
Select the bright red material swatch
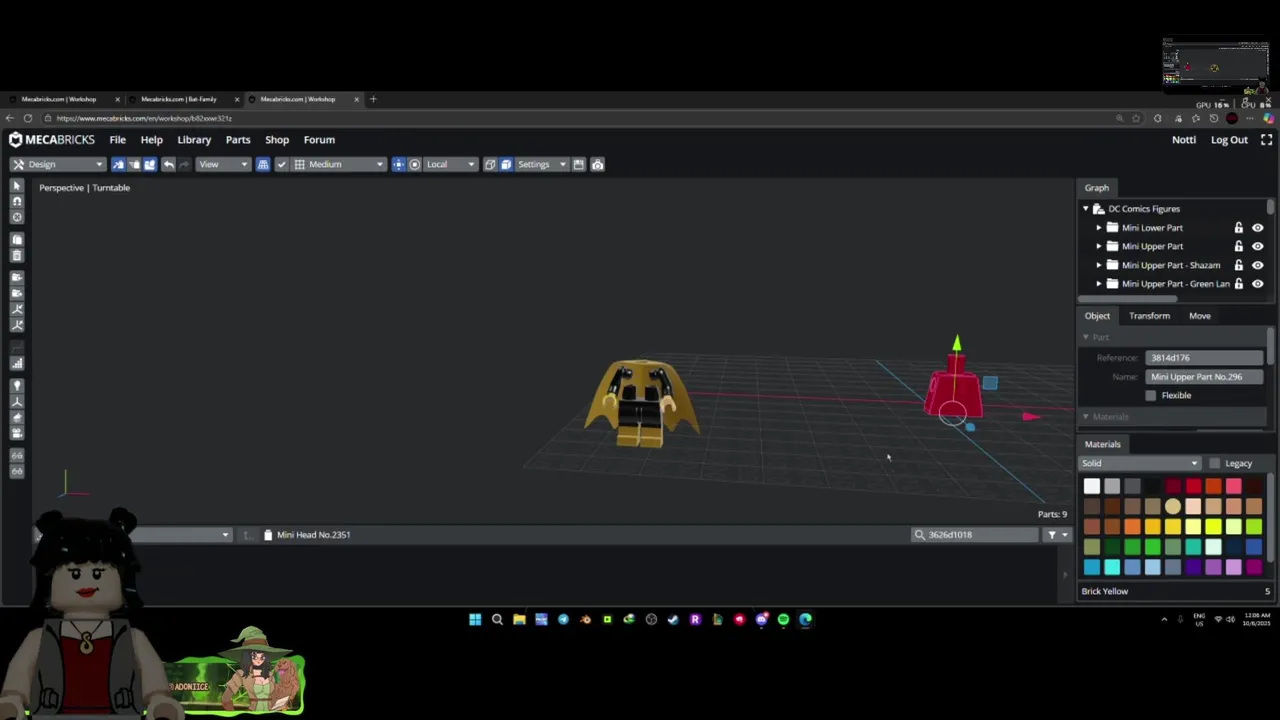1194,486
